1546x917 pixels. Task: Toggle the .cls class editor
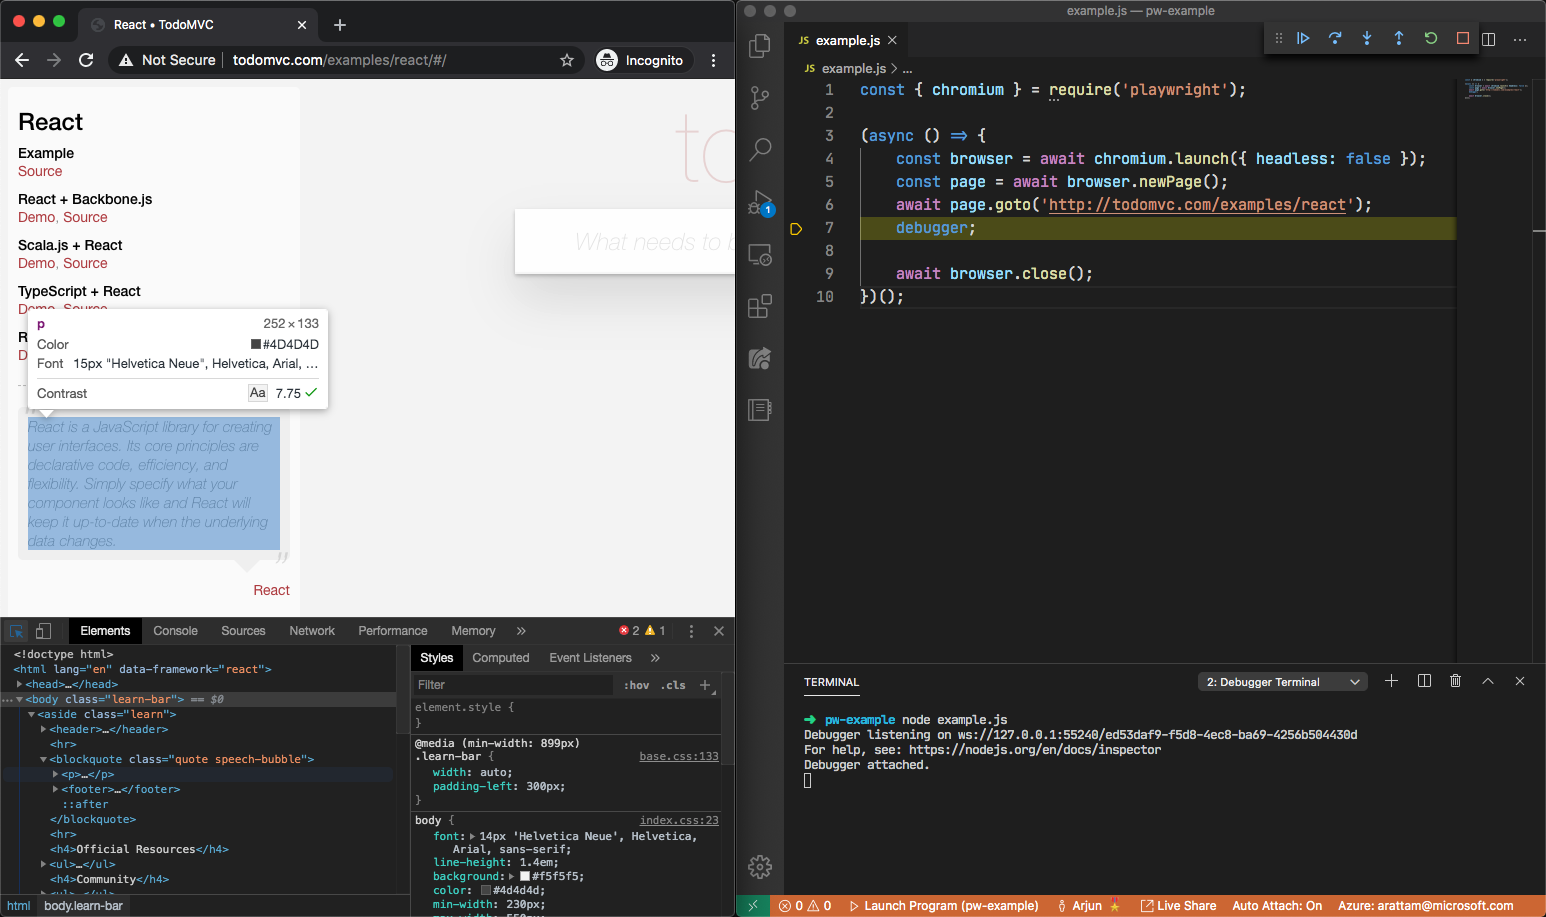pos(673,685)
